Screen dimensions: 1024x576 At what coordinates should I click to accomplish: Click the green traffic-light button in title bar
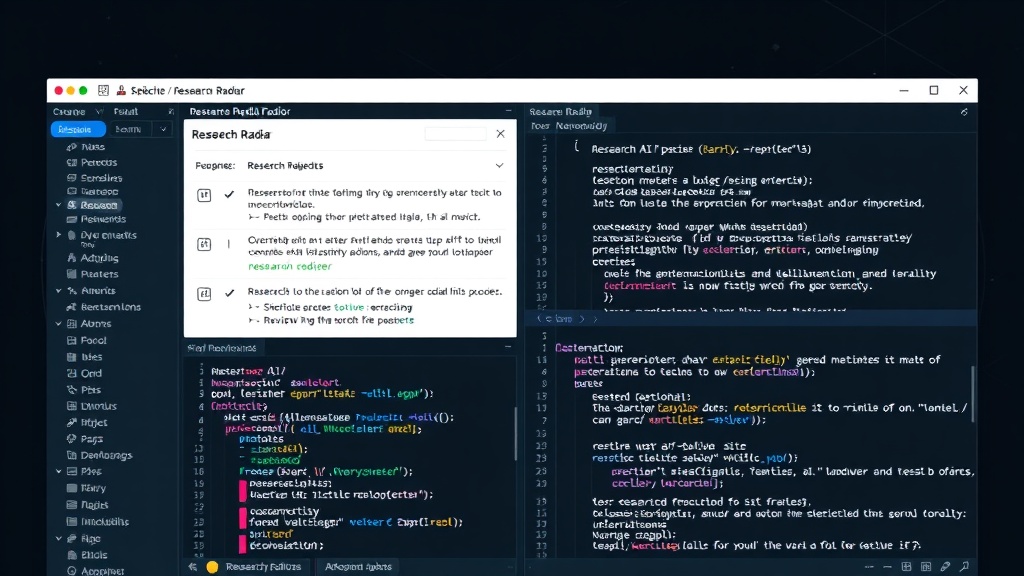[x=83, y=90]
